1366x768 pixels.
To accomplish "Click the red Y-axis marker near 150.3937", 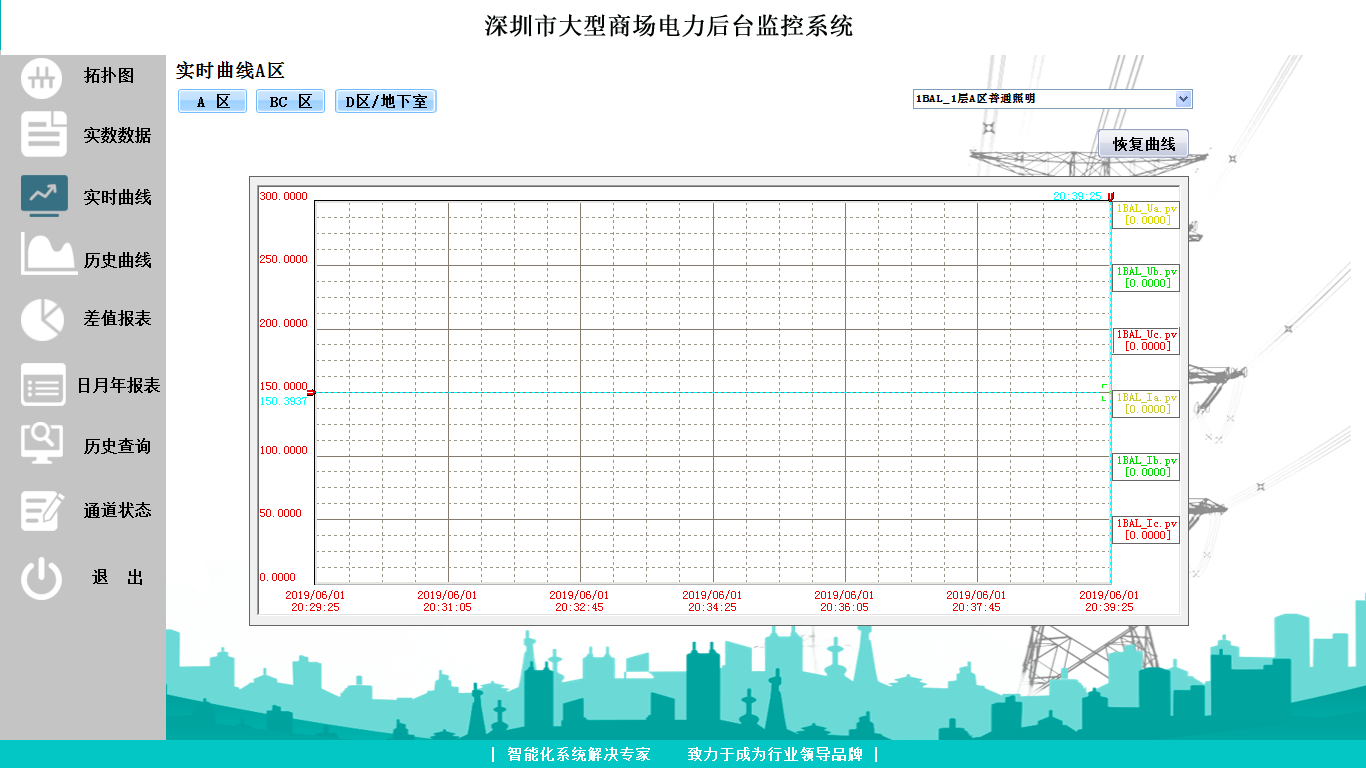I will 311,393.
